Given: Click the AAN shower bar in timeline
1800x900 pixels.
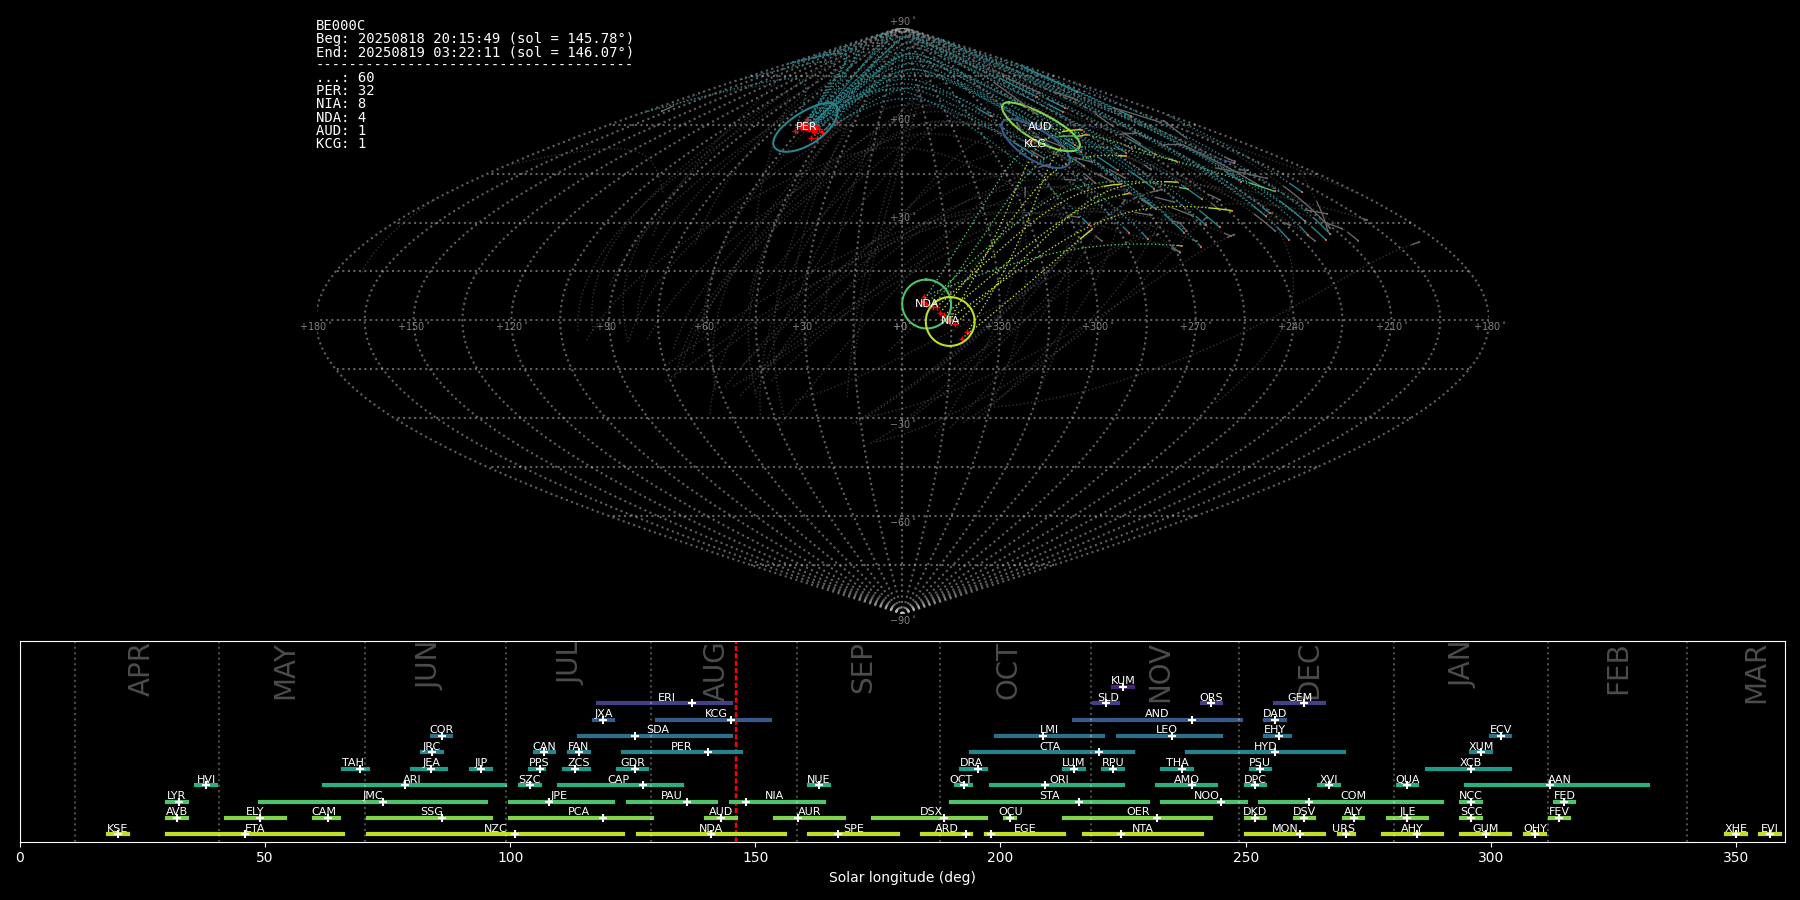Looking at the screenshot, I should (x=1557, y=785).
